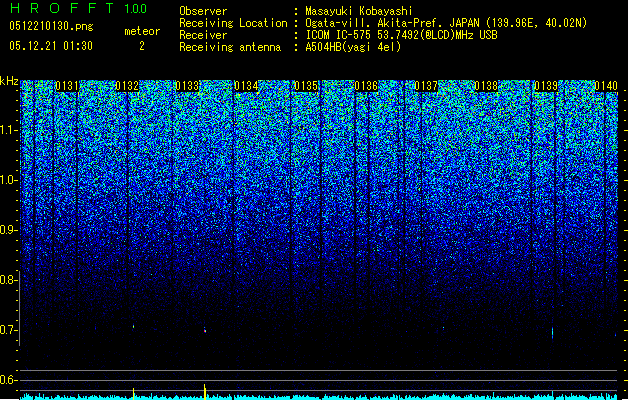Click the 0136 time marker
This screenshot has height=400, width=629.
coord(366,86)
